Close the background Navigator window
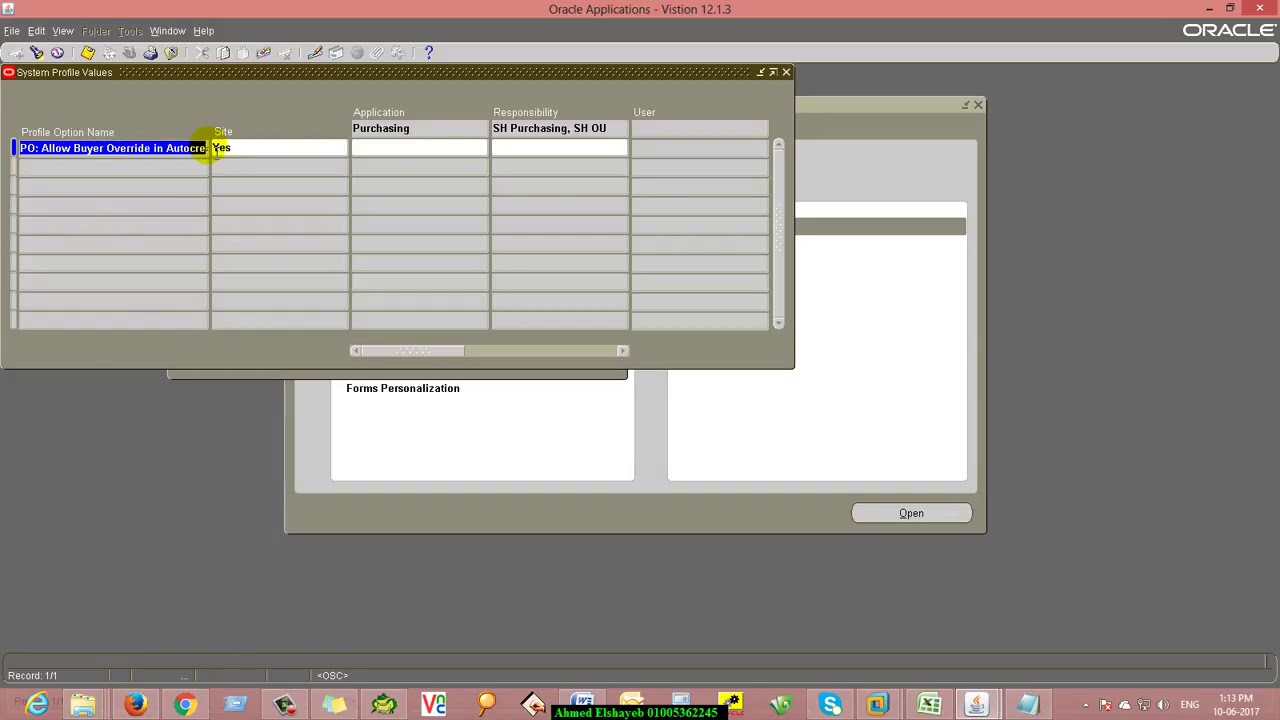 coord(978,104)
